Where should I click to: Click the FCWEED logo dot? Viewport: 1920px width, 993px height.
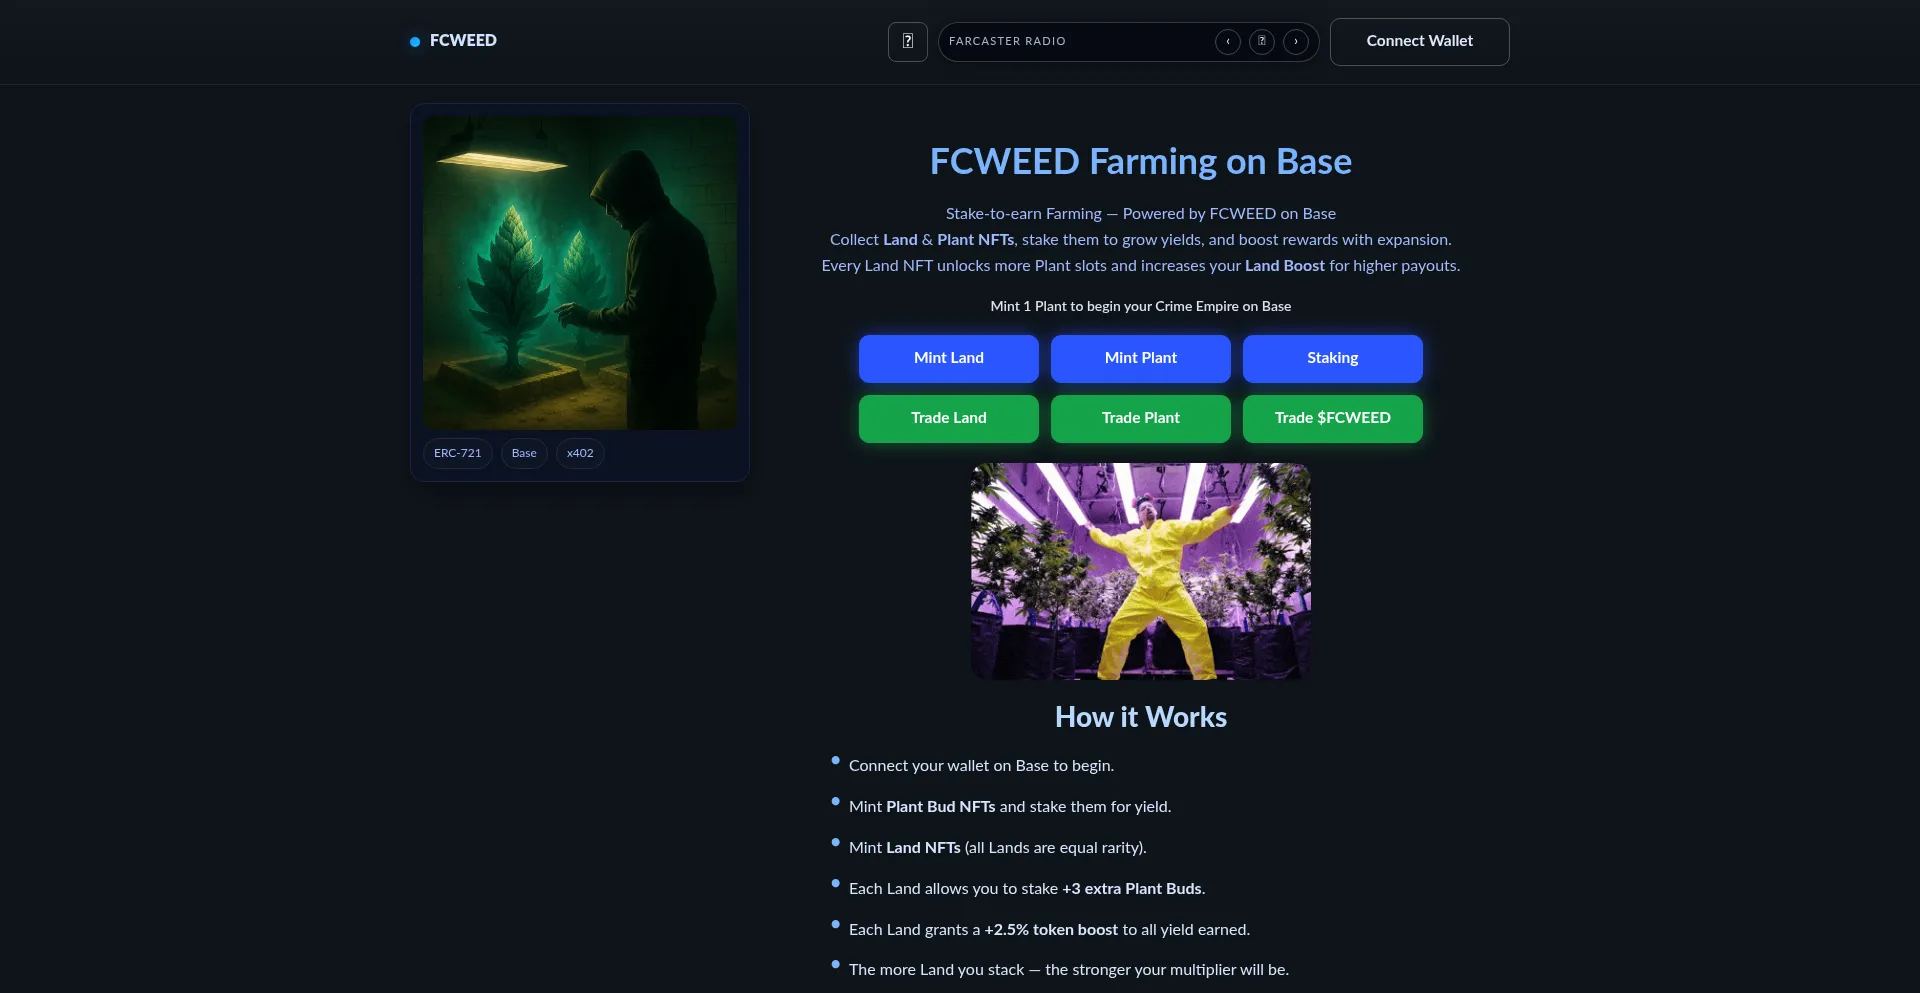coord(415,42)
